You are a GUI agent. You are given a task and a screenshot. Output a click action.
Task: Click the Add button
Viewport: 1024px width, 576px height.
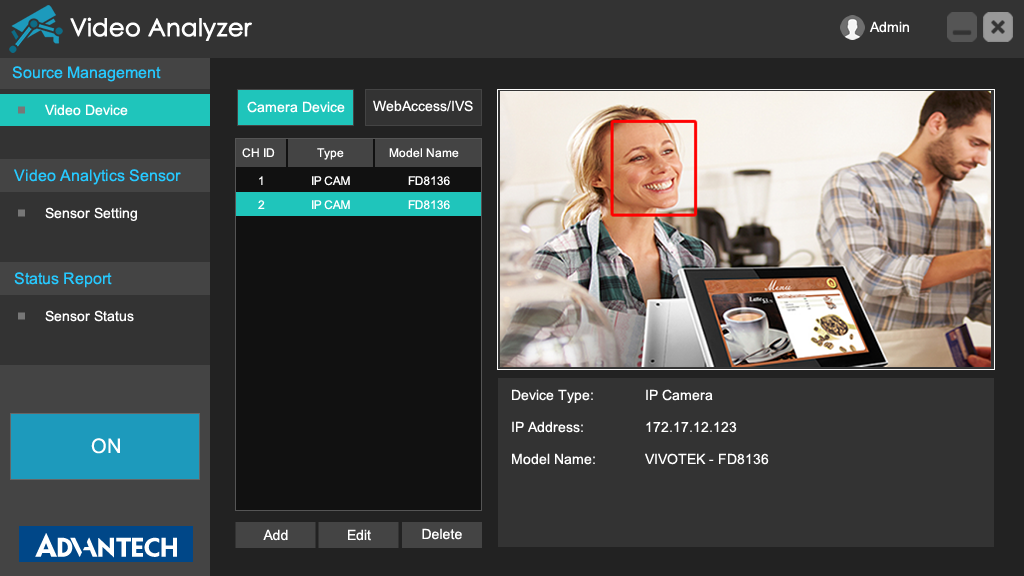pos(276,535)
